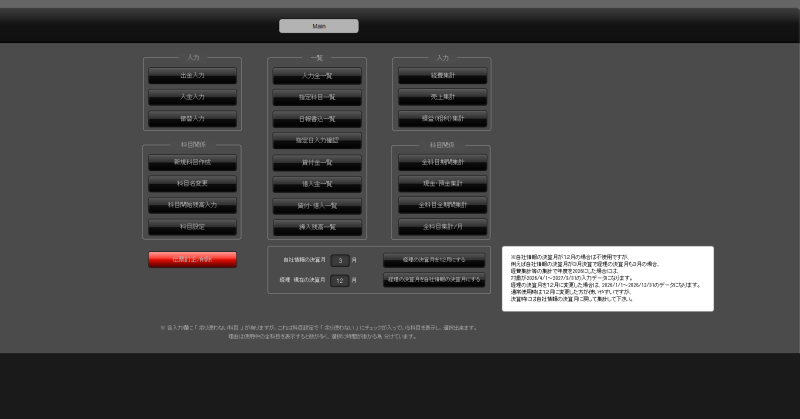Open 振替入力 (transfer entry)
Image resolution: width=800 pixels, height=419 pixels.
click(192, 118)
